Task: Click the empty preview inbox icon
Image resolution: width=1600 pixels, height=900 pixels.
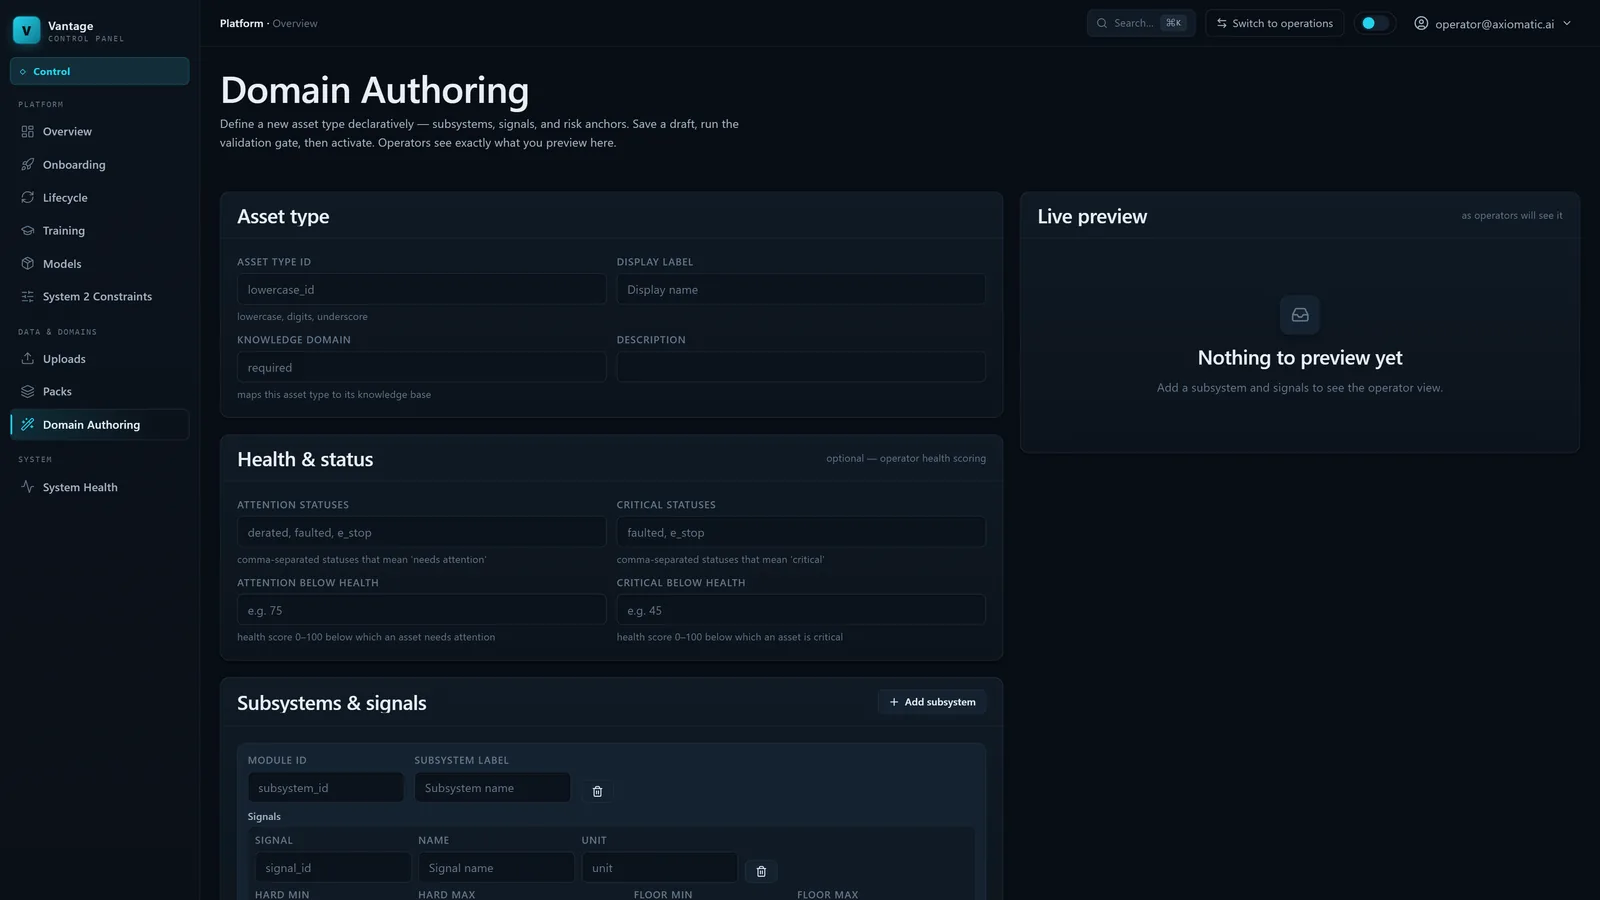Action: (1300, 315)
